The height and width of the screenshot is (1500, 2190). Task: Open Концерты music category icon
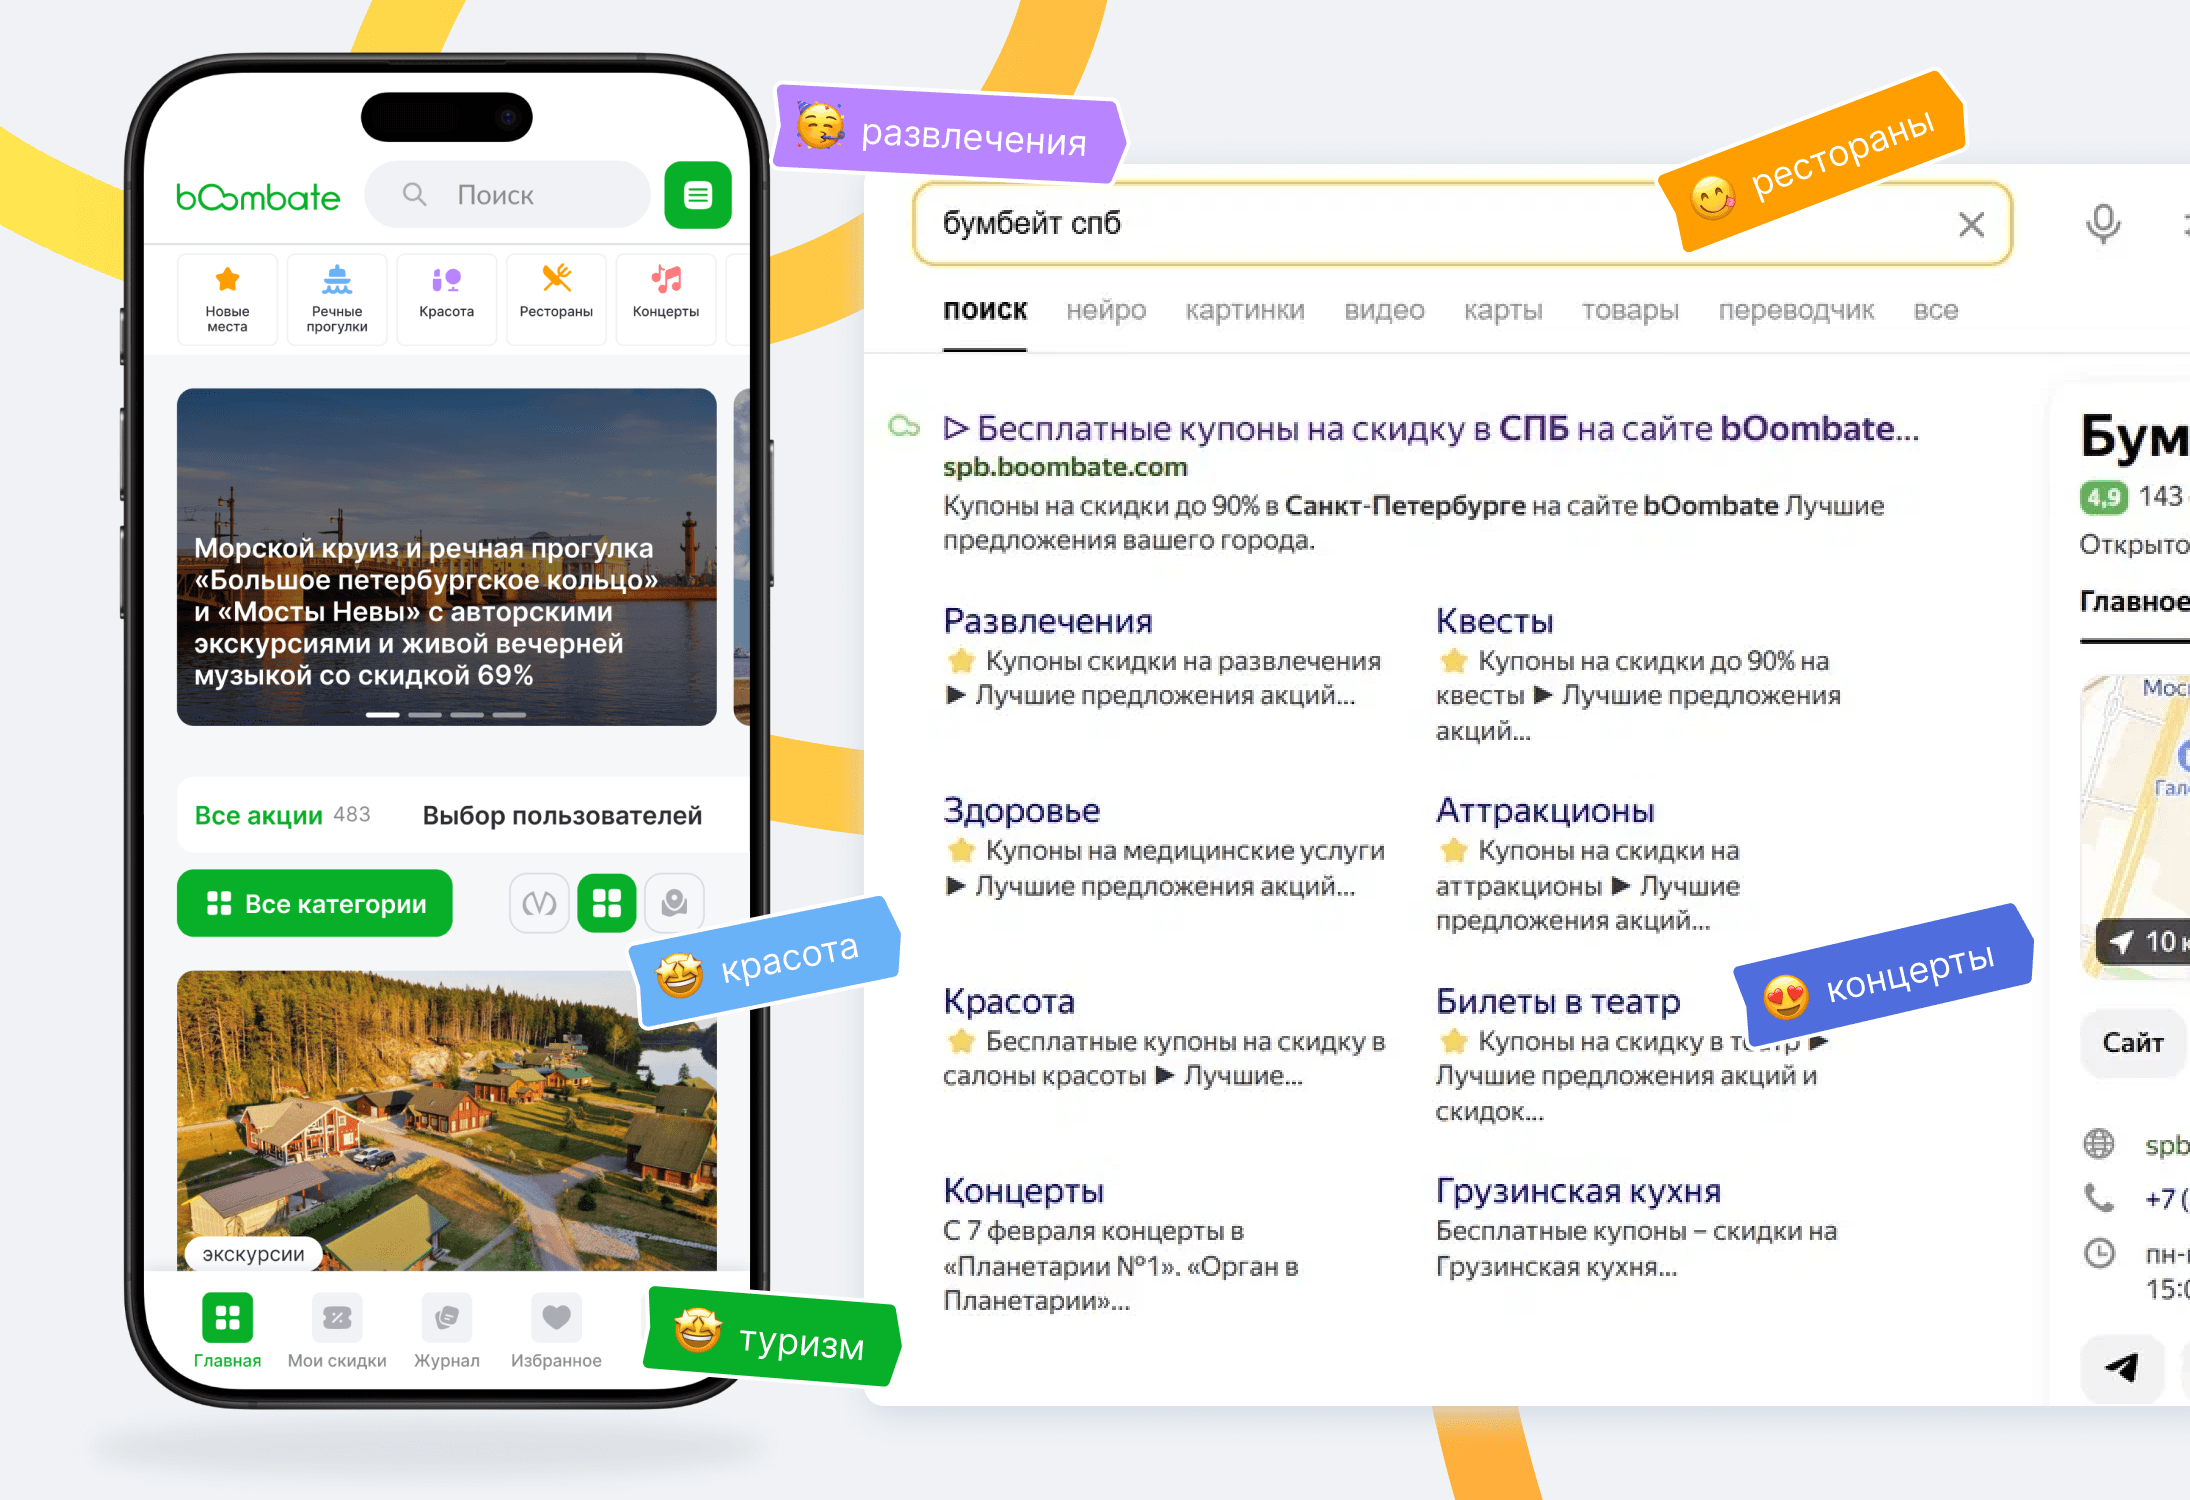tap(666, 299)
